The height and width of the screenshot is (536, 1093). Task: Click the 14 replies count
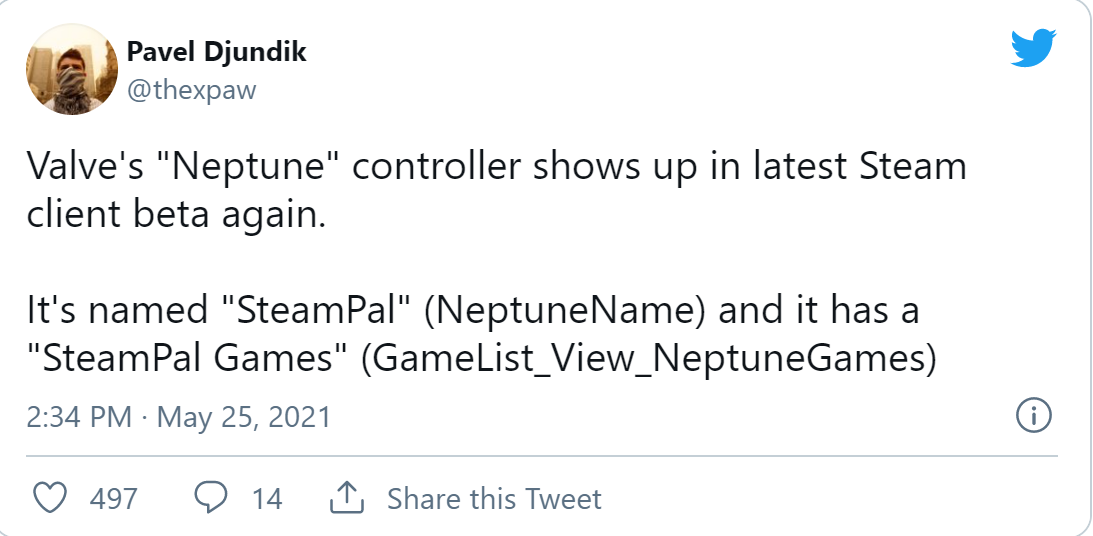click(x=267, y=498)
